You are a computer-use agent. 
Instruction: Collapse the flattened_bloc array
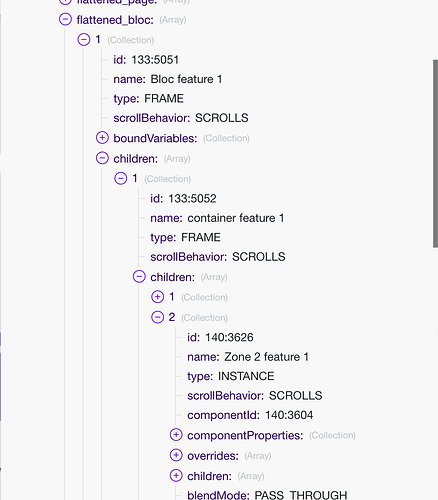pos(65,19)
